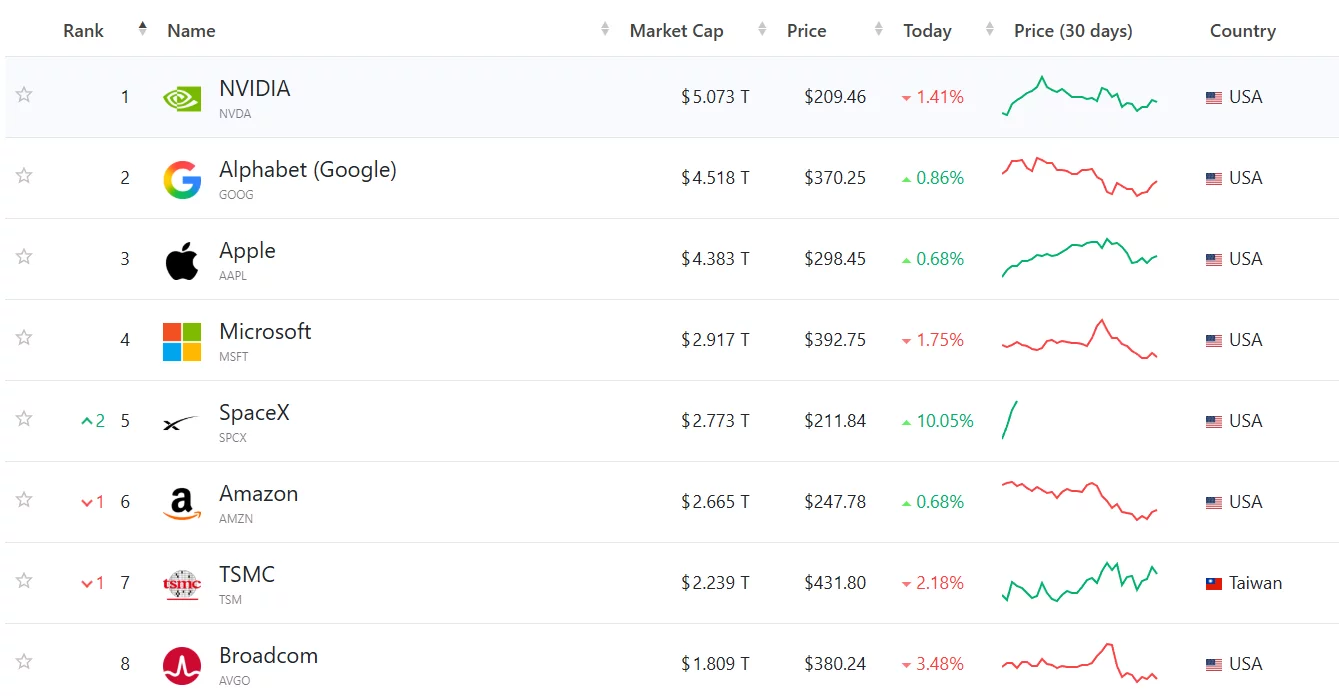Image resolution: width=1339 pixels, height=696 pixels.
Task: Click the USA flag in Amazon row
Action: click(1214, 503)
